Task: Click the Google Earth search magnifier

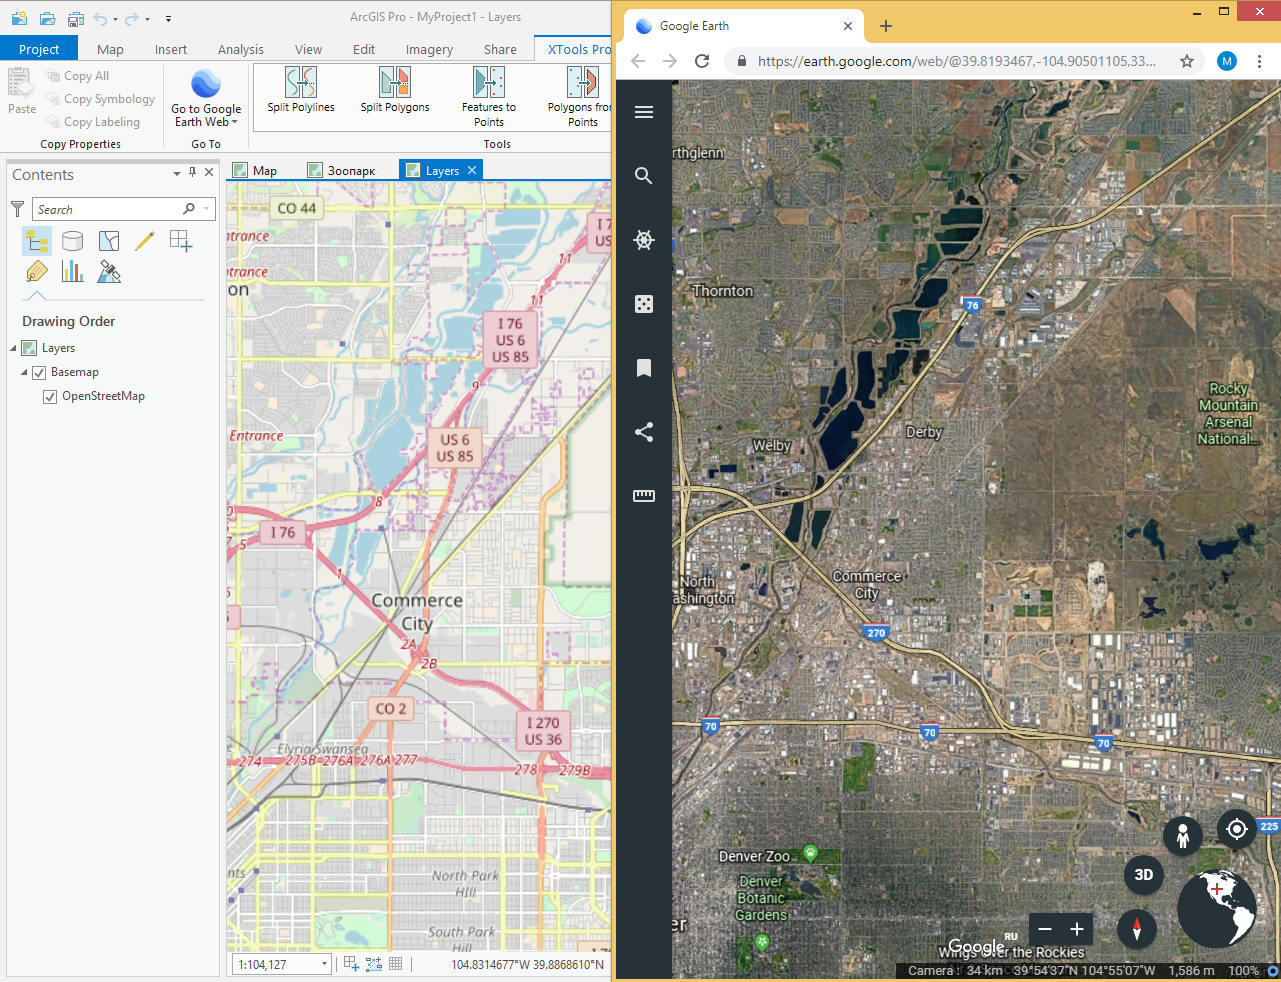Action: click(644, 176)
